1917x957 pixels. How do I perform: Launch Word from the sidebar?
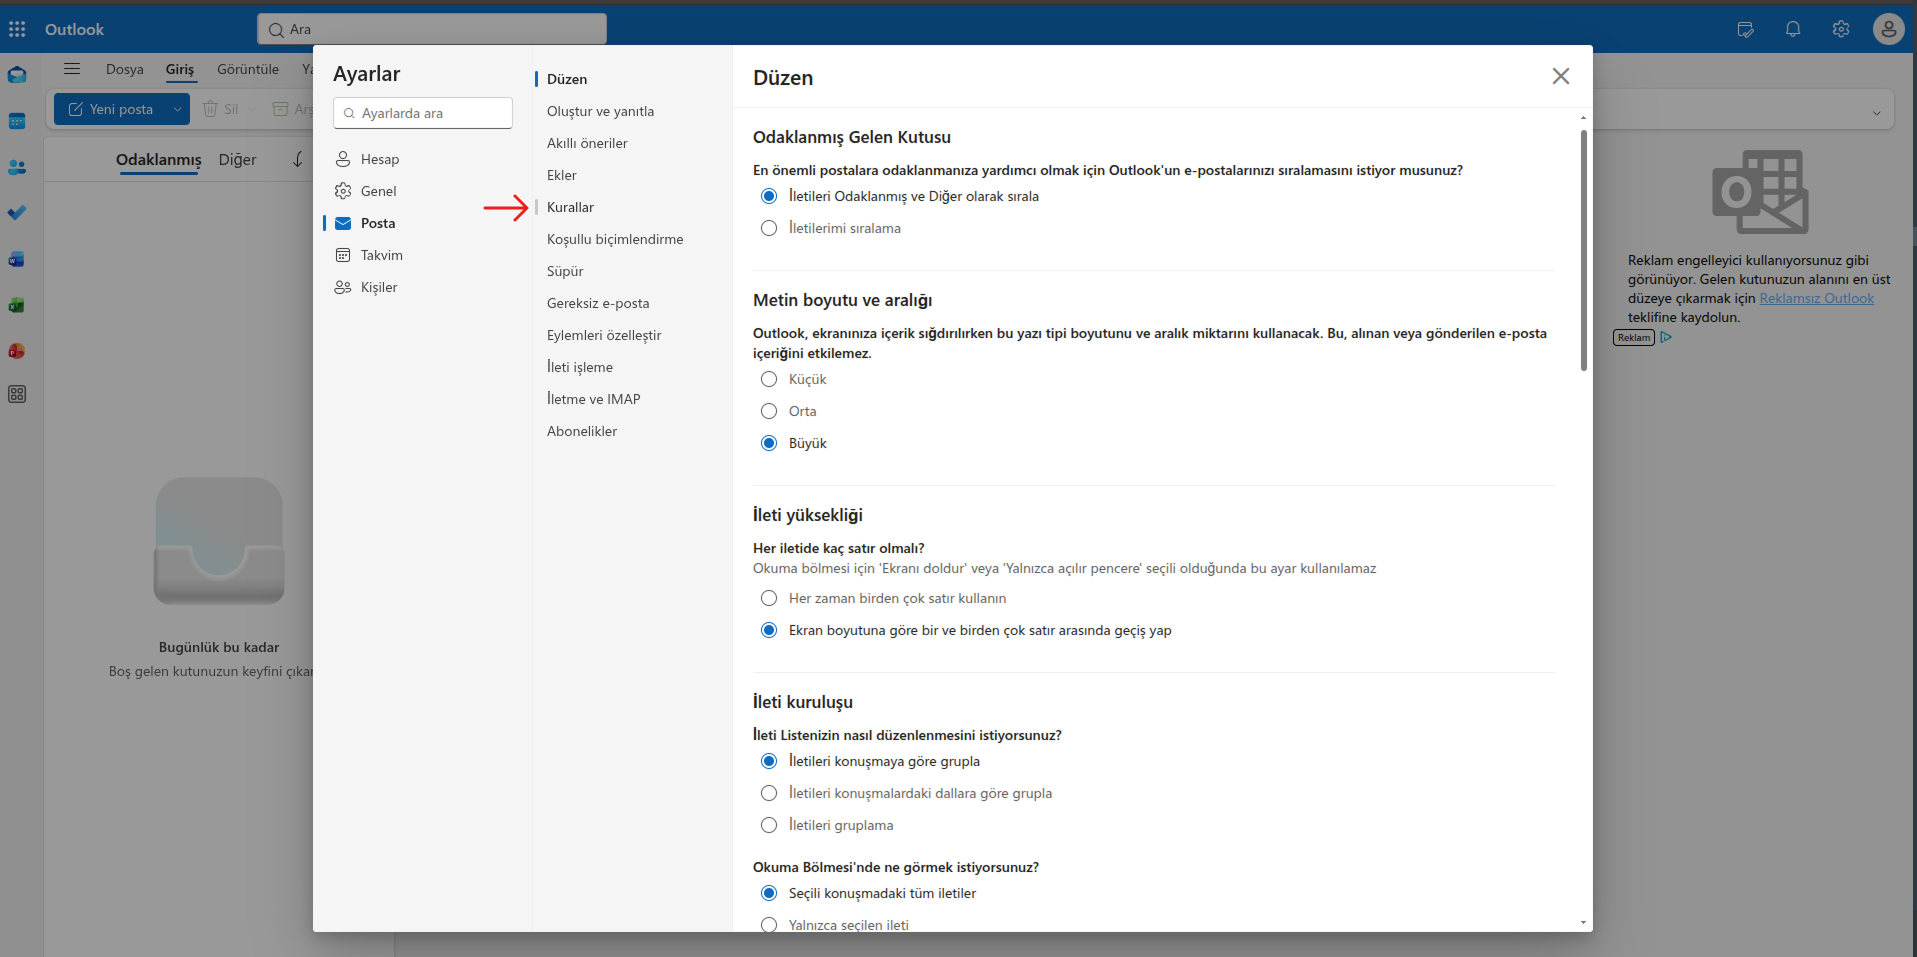click(17, 259)
